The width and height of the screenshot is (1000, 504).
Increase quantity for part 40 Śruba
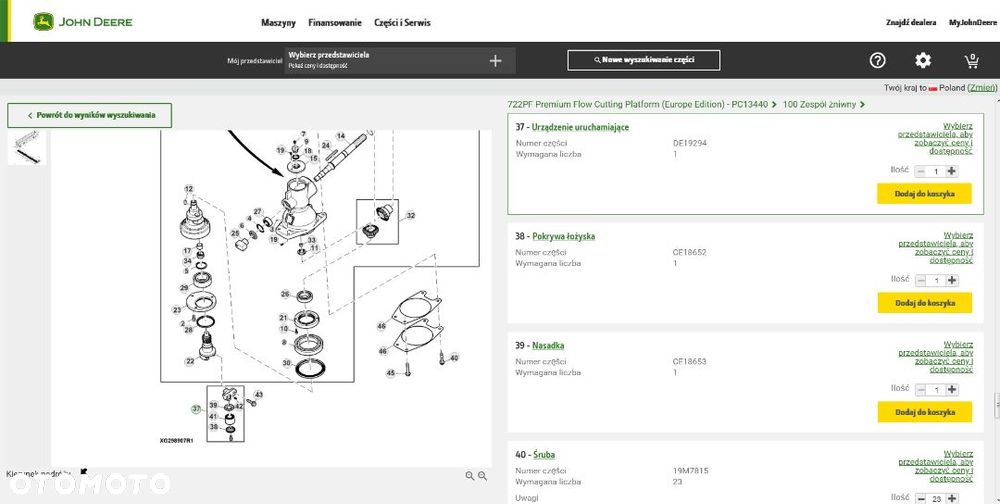tap(952, 498)
